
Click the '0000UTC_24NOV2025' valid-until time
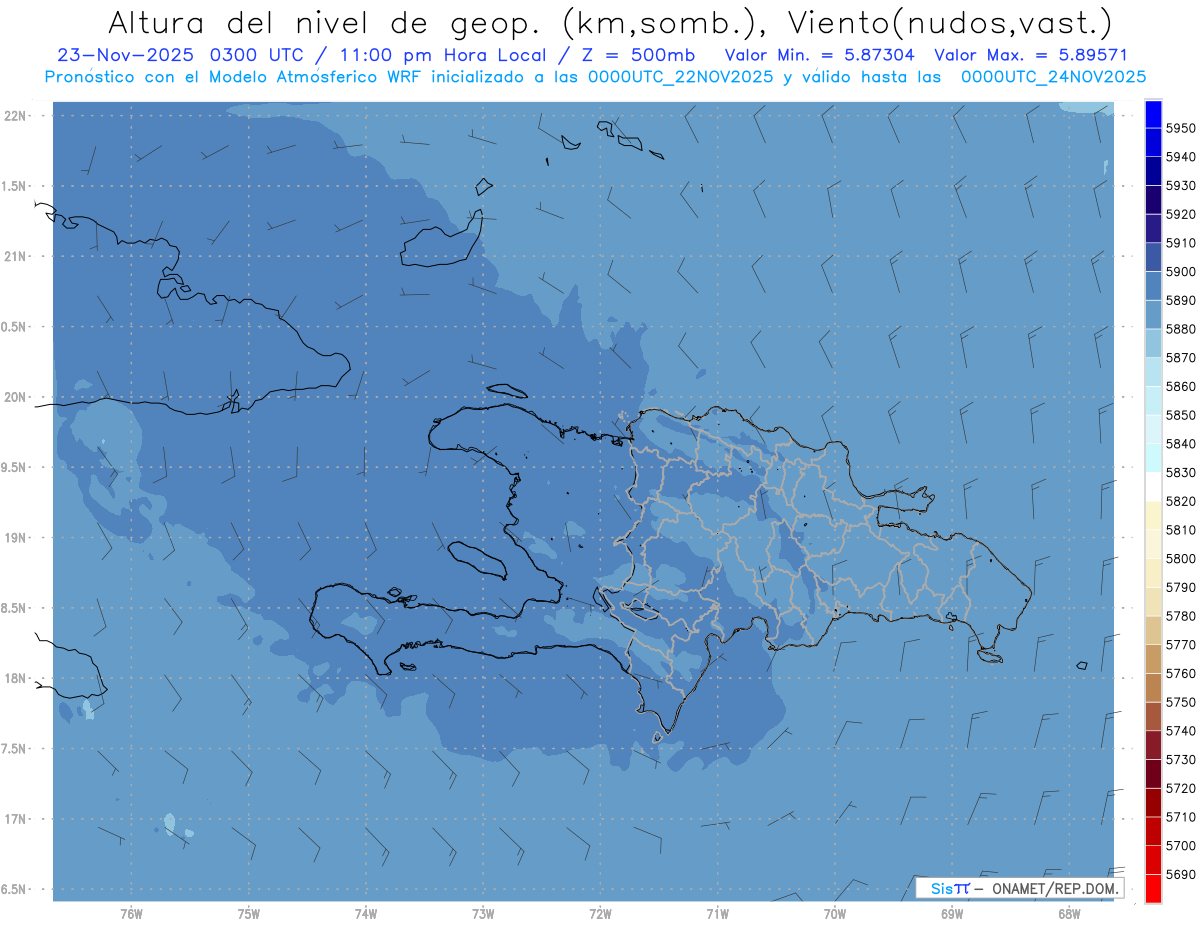point(1053,77)
